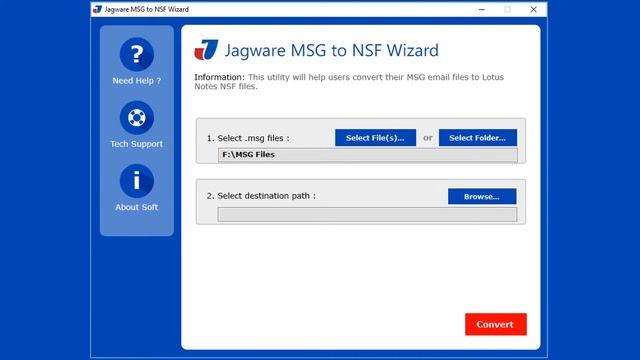Click the Select Folder... button
The image size is (640, 360).
pyautogui.click(x=478, y=138)
